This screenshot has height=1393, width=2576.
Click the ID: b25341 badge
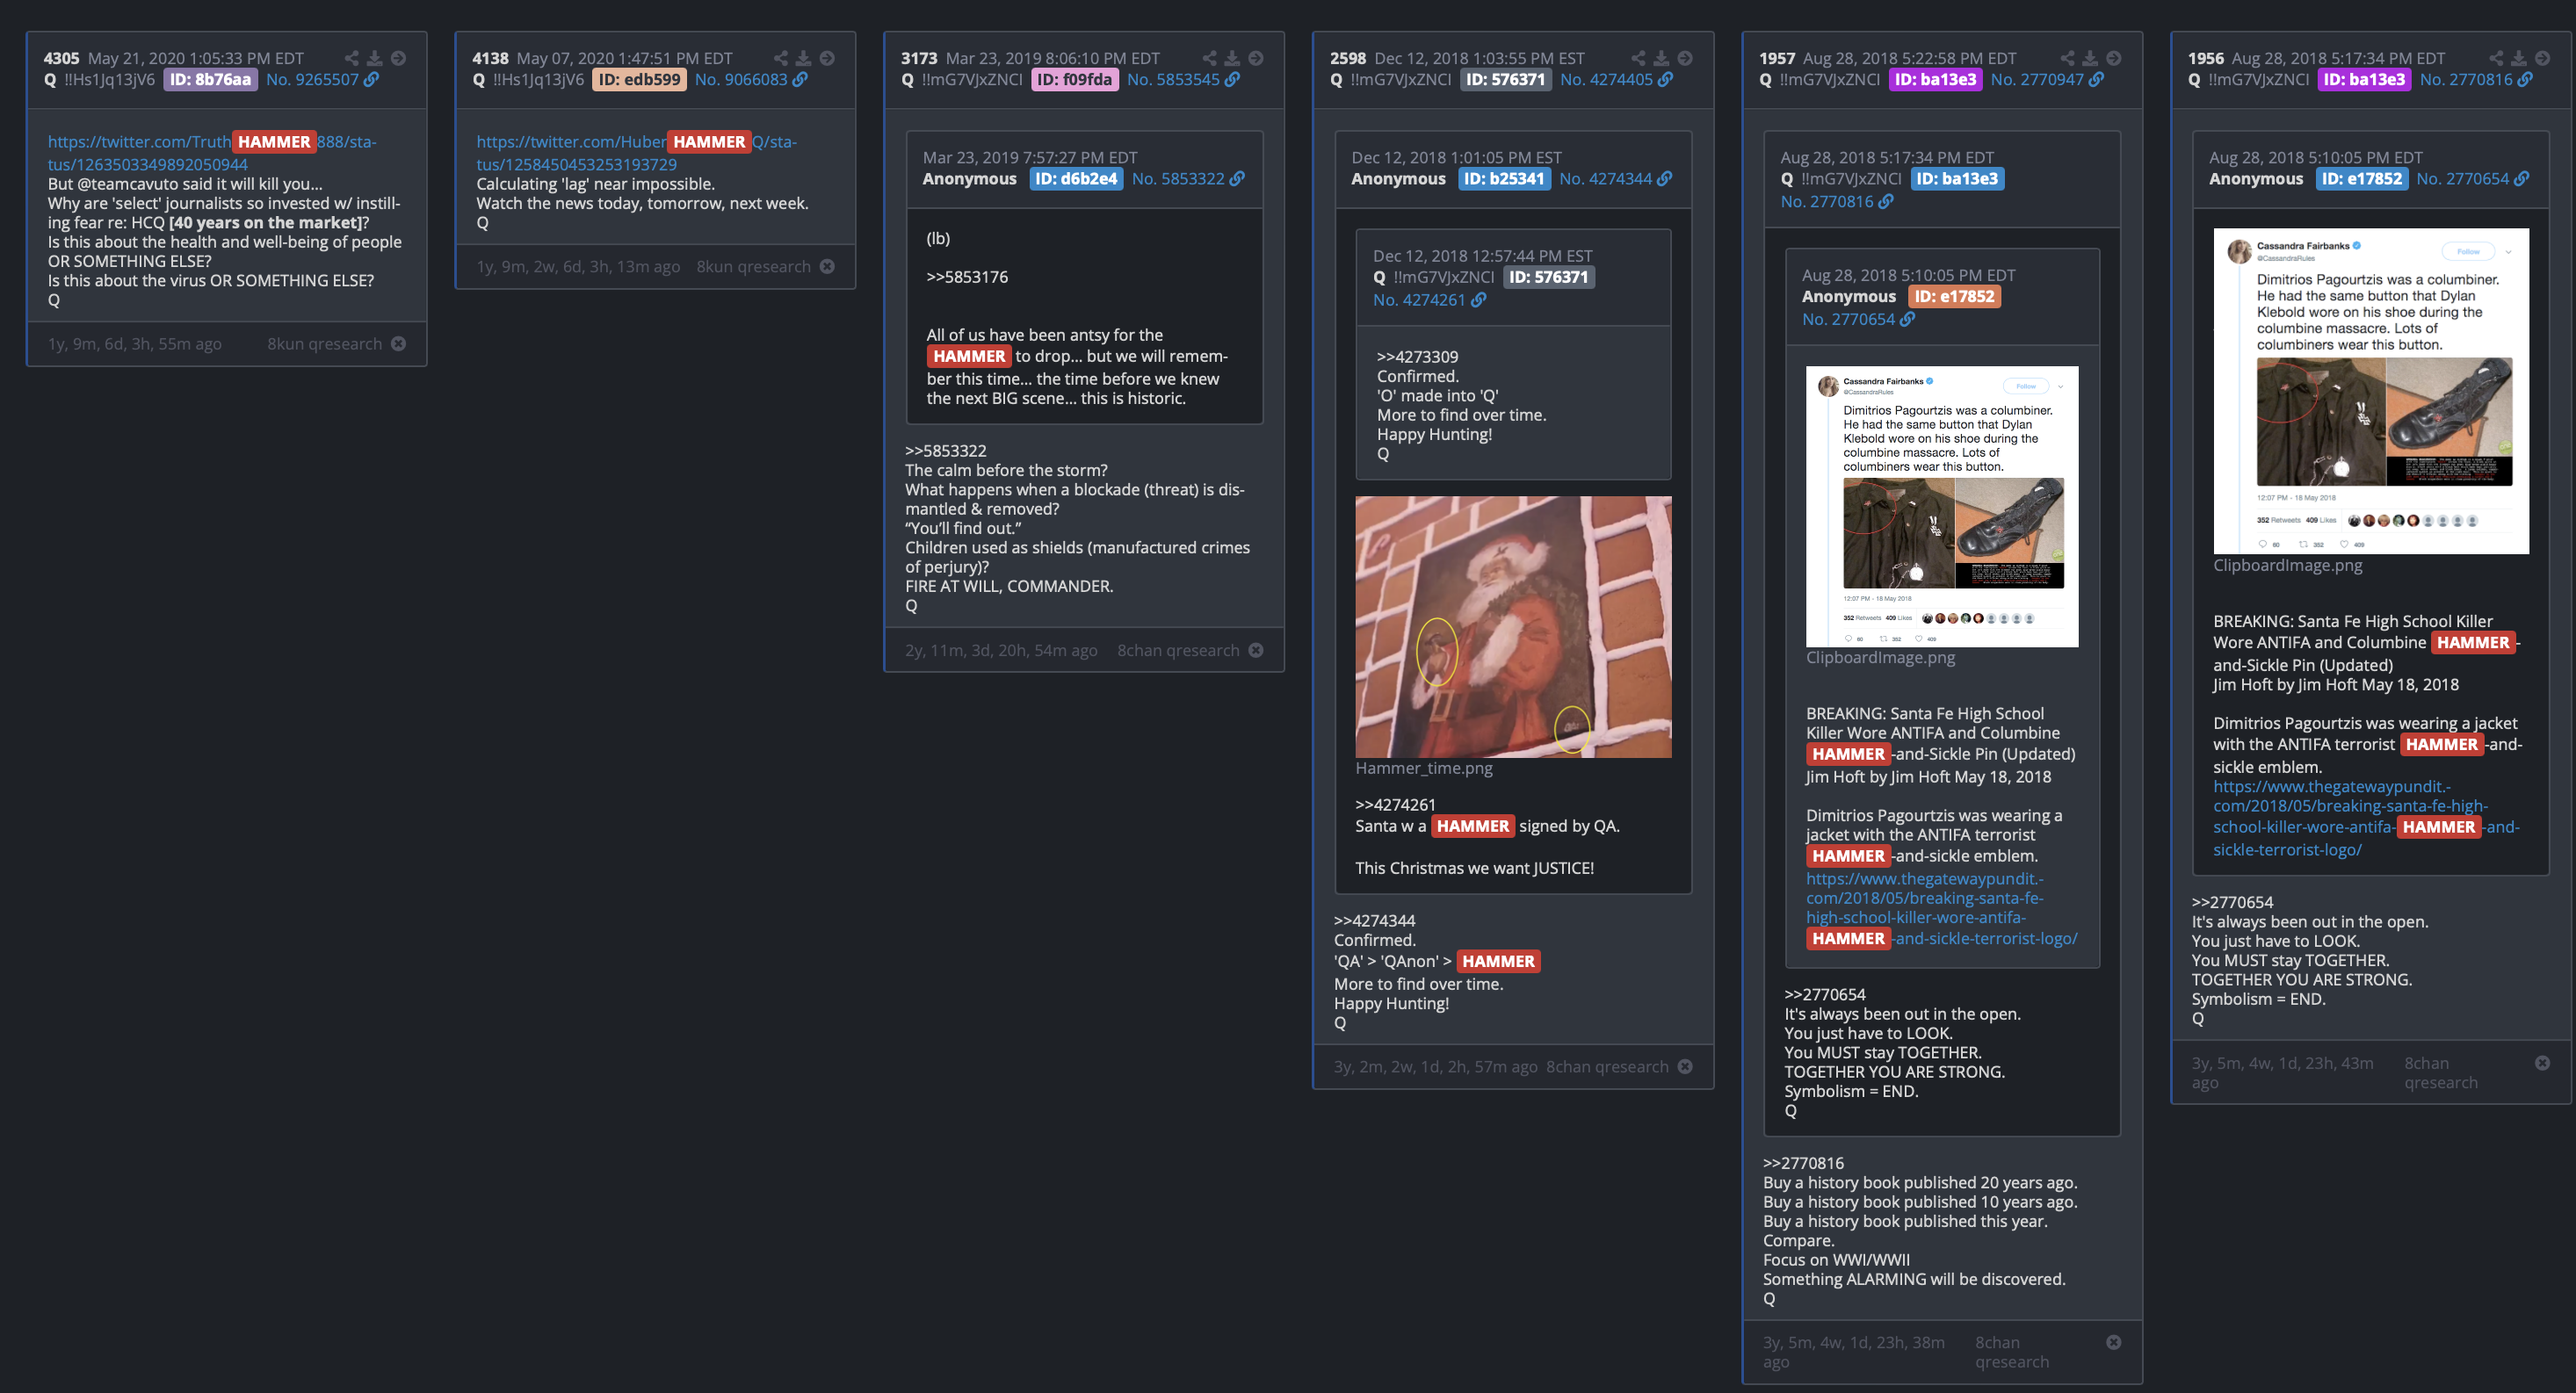tap(1504, 178)
